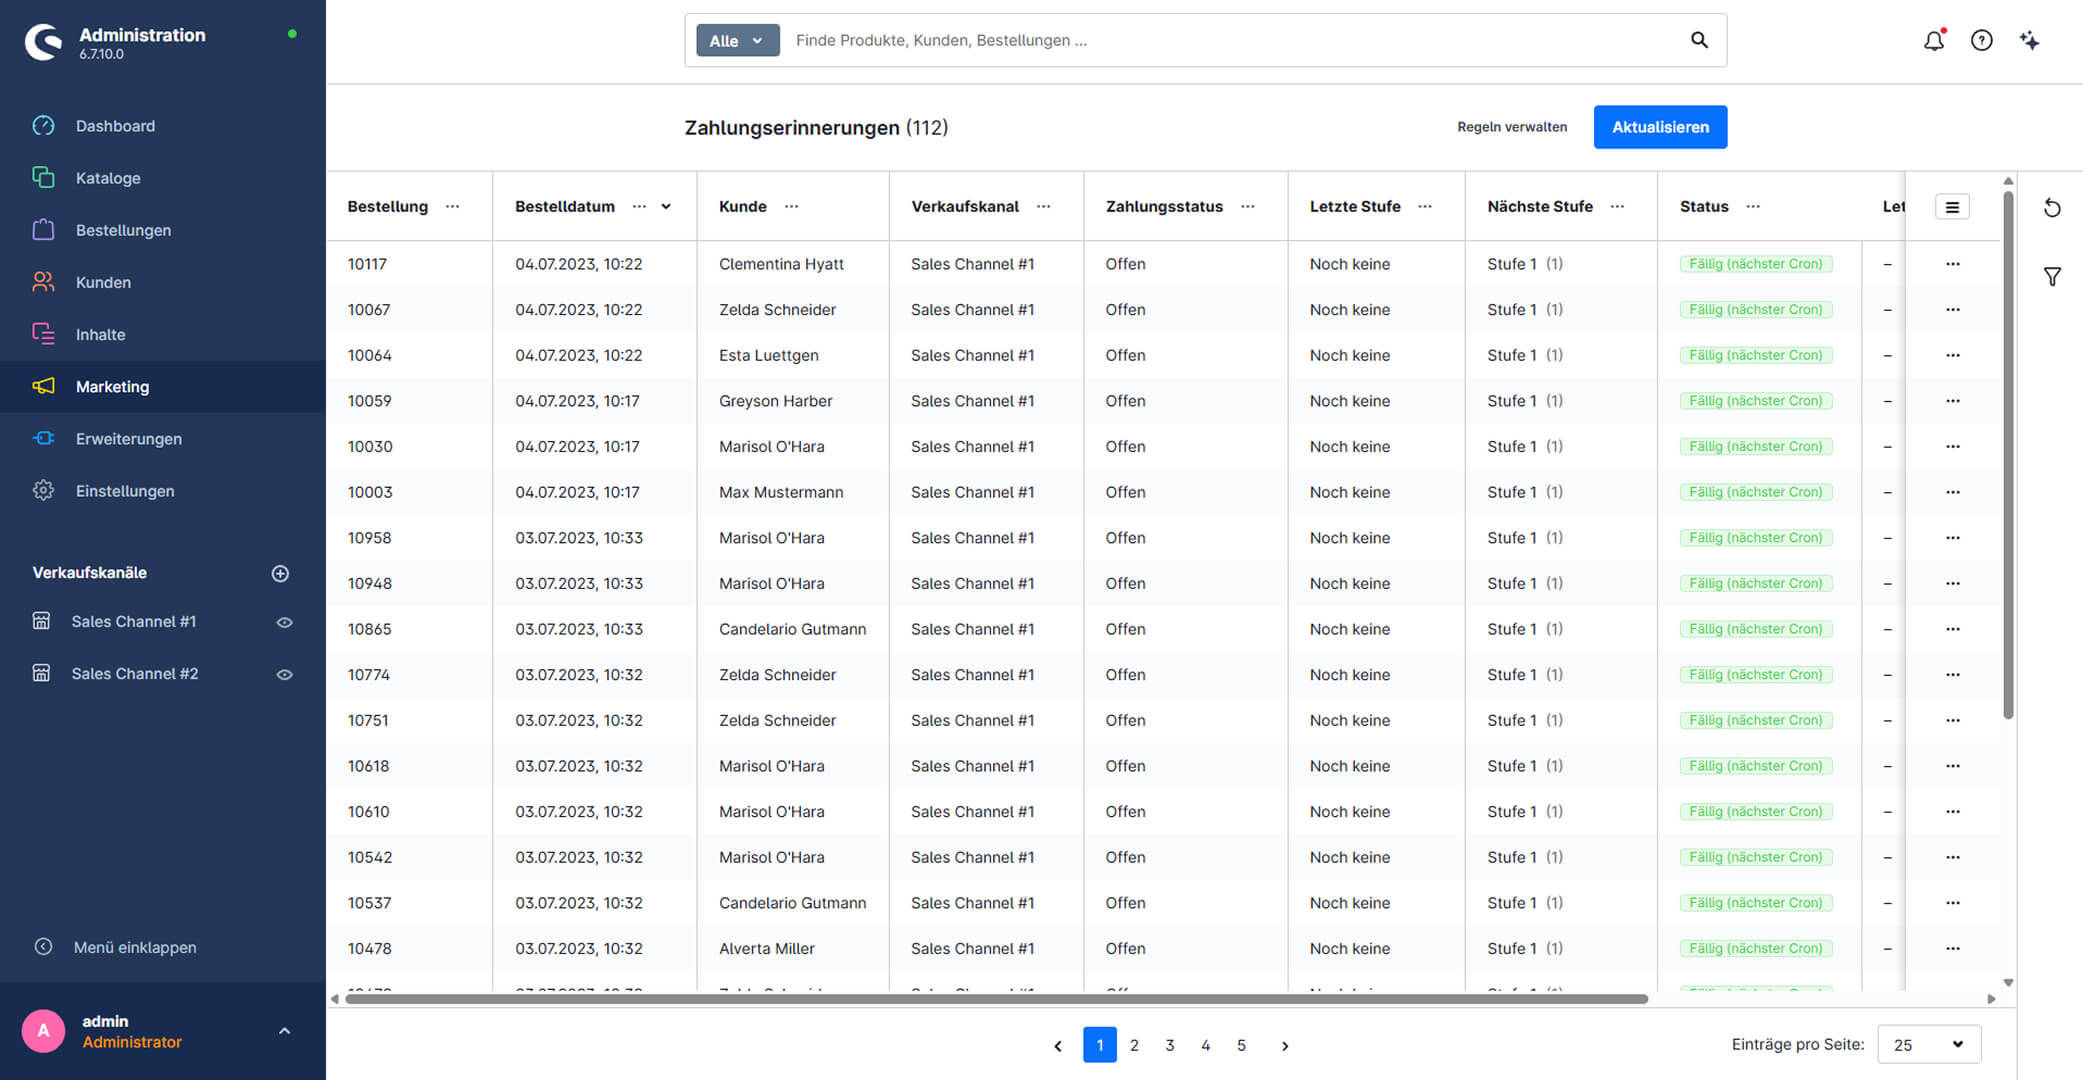2083x1080 pixels.
Task: Click the search magnifier icon
Action: [1699, 40]
